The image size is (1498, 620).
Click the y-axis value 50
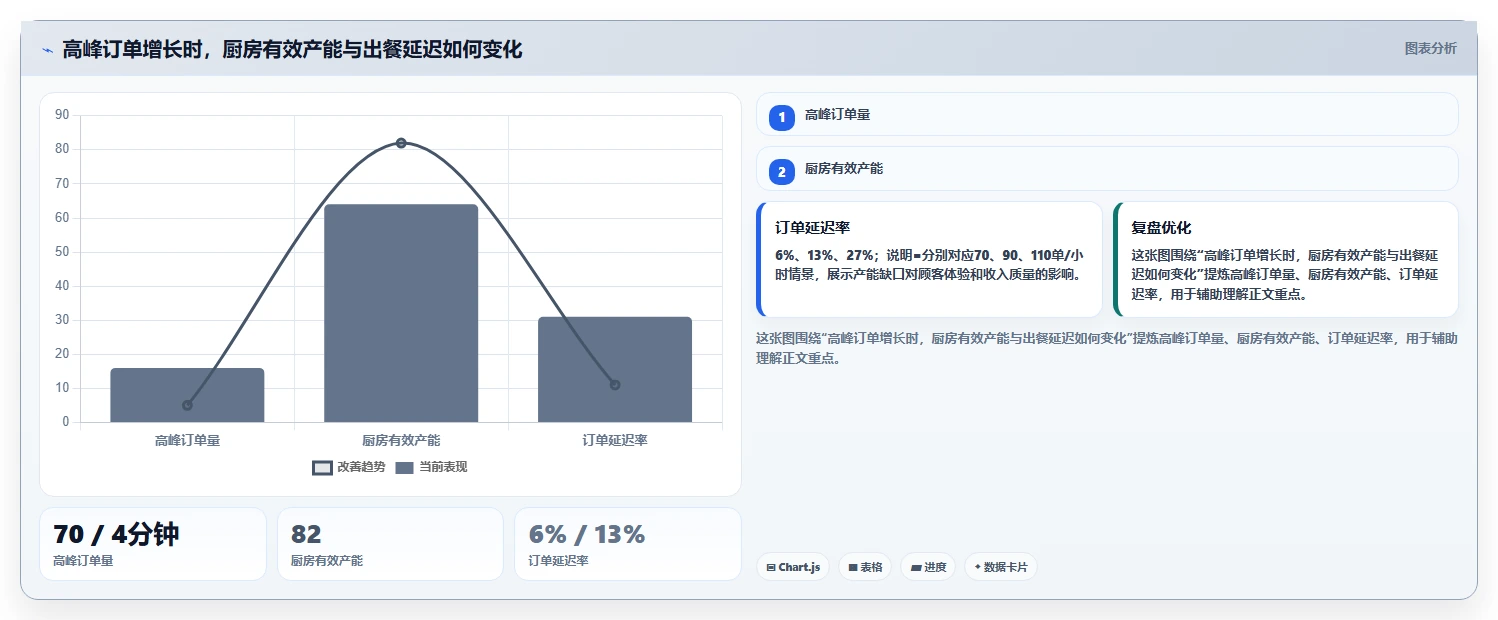[x=62, y=252]
